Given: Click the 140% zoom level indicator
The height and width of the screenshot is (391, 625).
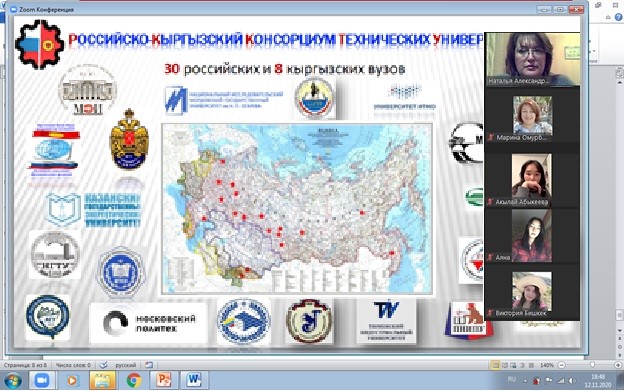Looking at the screenshot, I should pyautogui.click(x=547, y=365).
